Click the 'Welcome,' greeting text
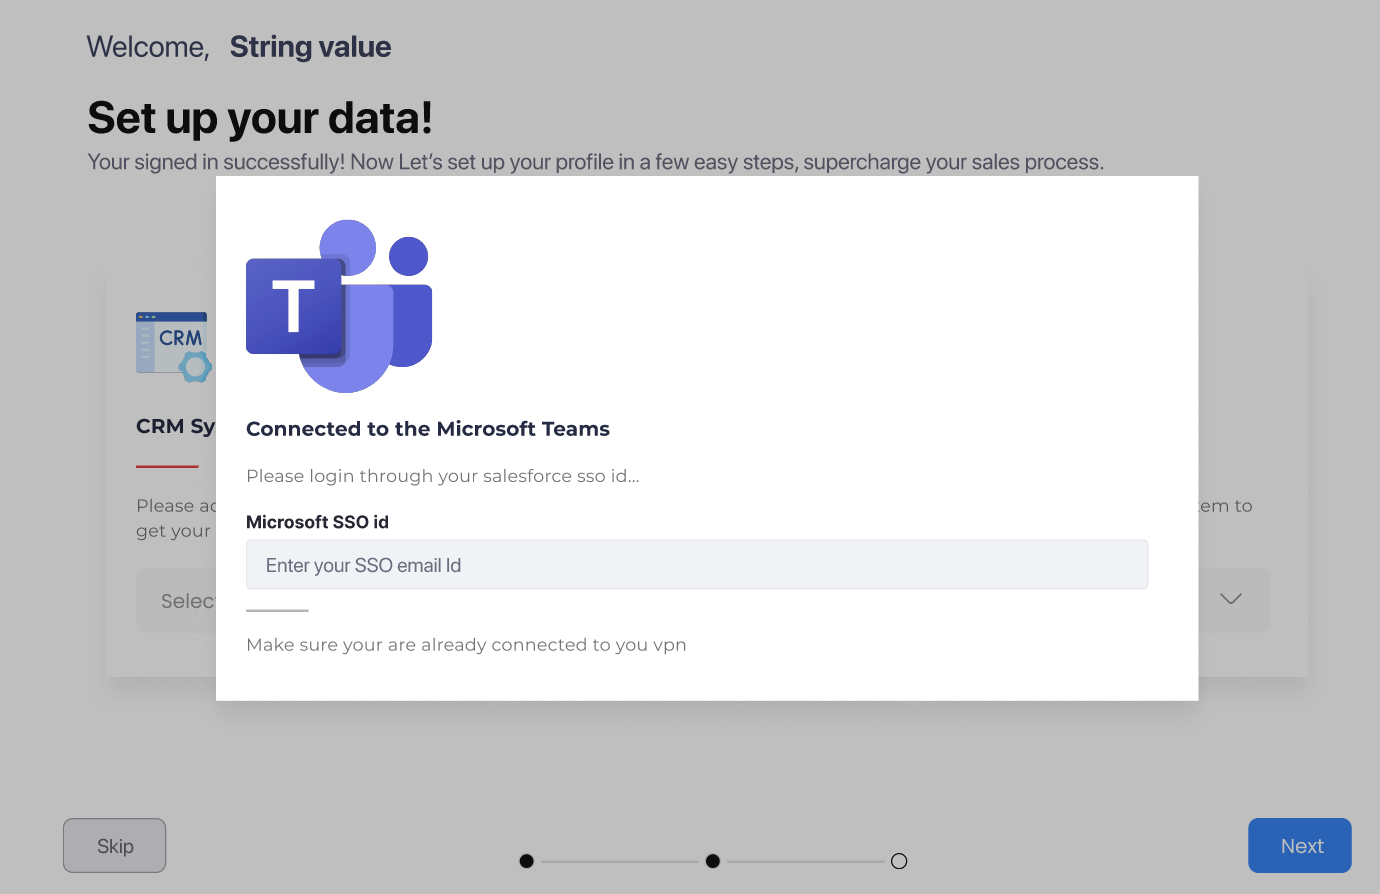 pos(148,47)
